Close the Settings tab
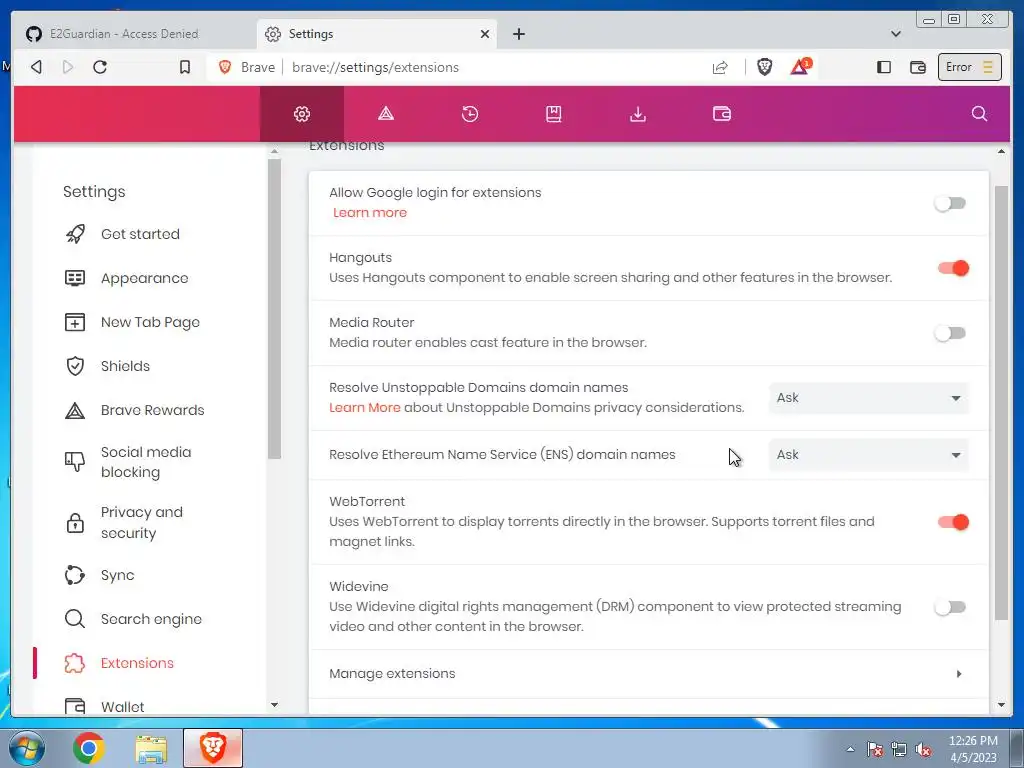 pos(485,34)
